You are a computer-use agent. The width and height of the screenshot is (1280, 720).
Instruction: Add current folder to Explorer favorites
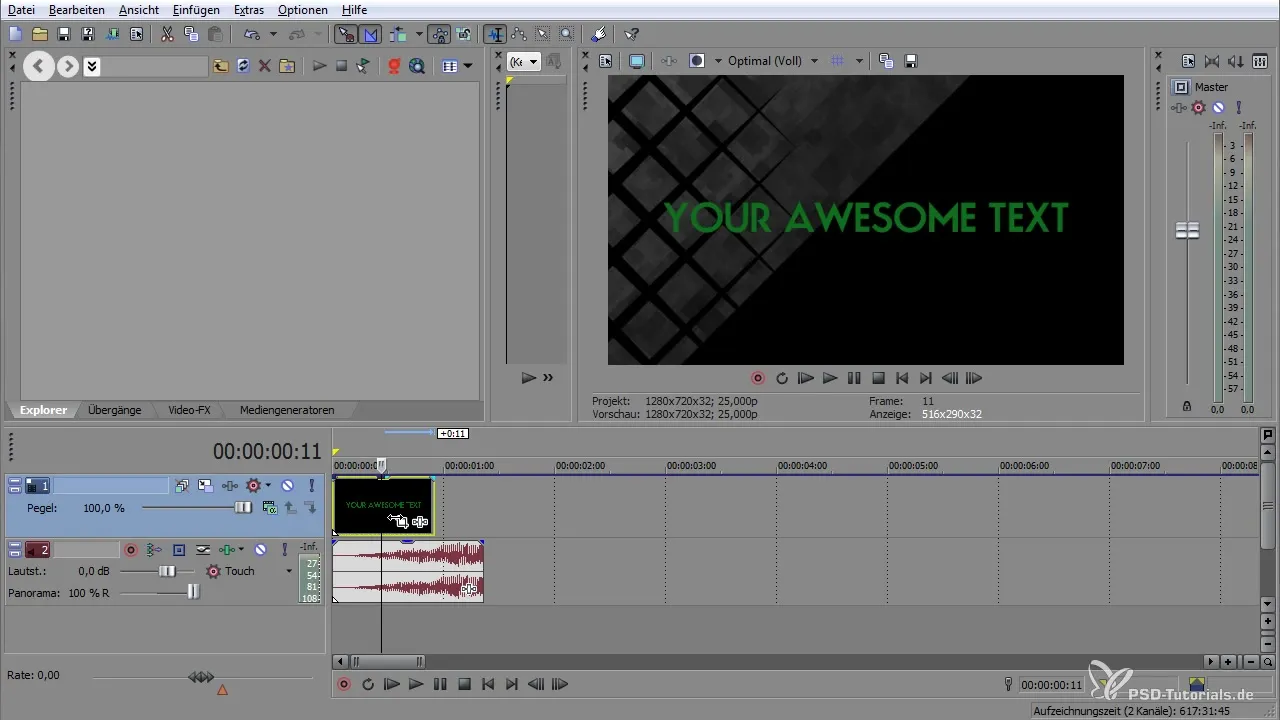click(287, 66)
